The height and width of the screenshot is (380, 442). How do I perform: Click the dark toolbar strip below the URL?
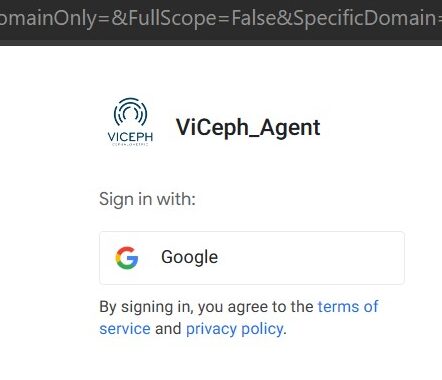point(221,42)
